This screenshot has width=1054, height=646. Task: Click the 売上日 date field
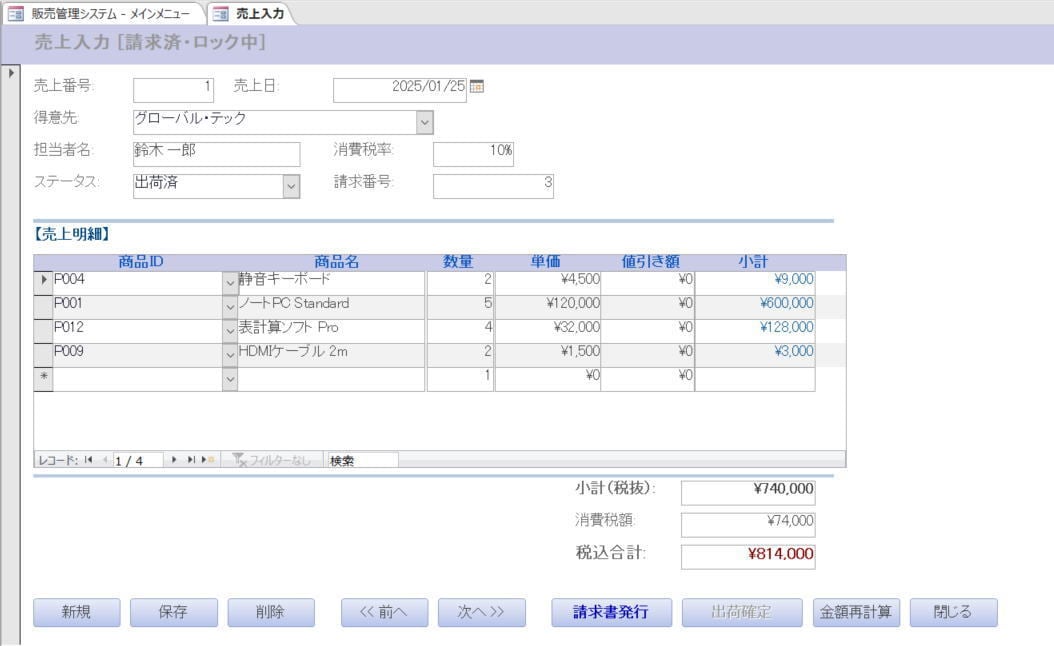pos(399,90)
